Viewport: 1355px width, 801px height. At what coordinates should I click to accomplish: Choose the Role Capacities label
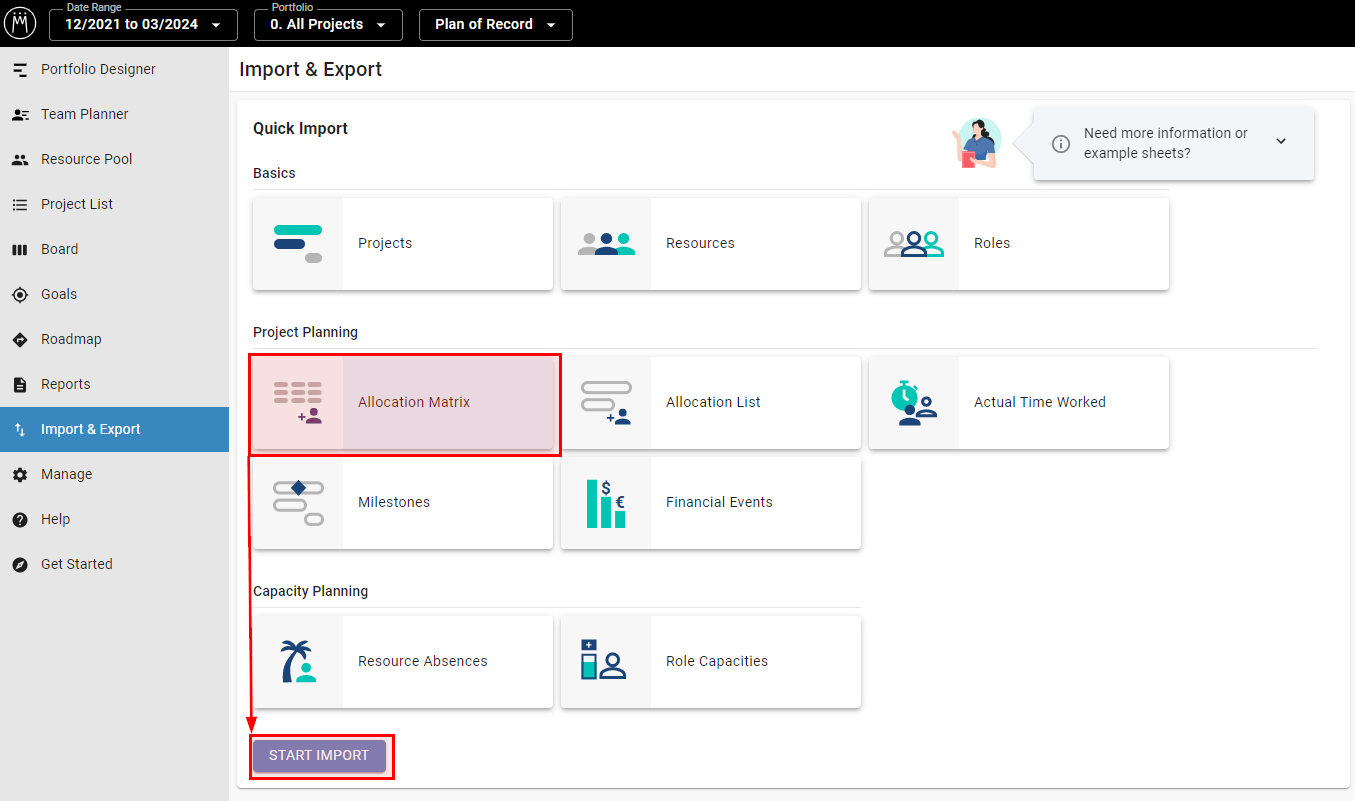click(x=717, y=662)
